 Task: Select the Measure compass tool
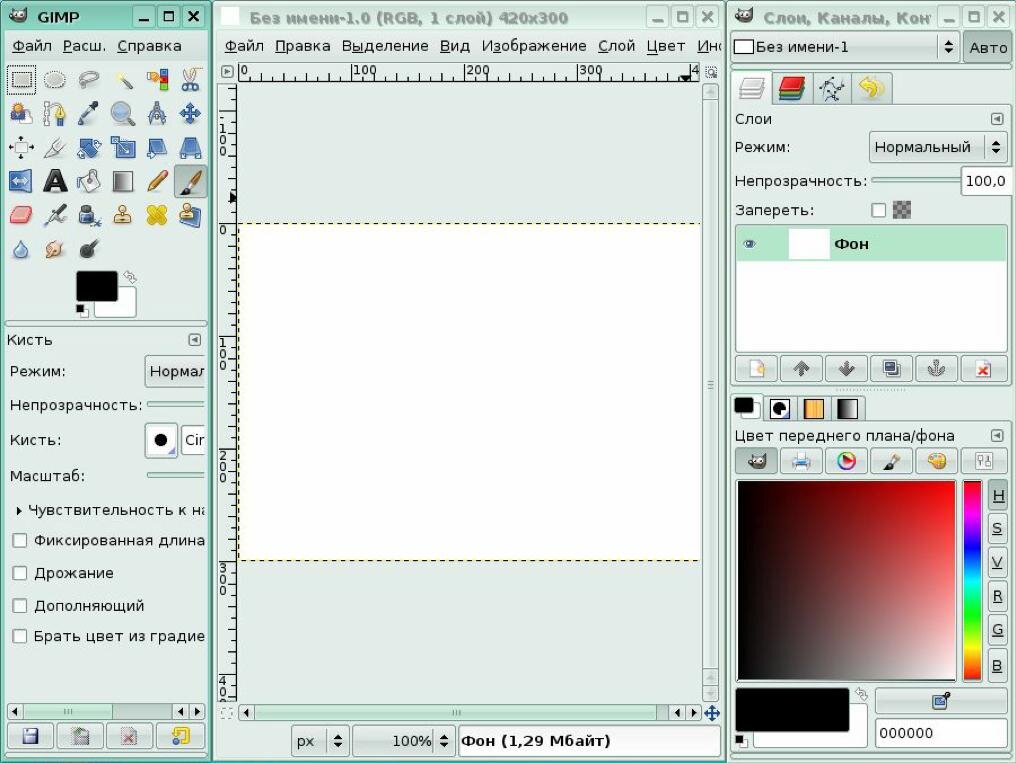click(x=157, y=114)
